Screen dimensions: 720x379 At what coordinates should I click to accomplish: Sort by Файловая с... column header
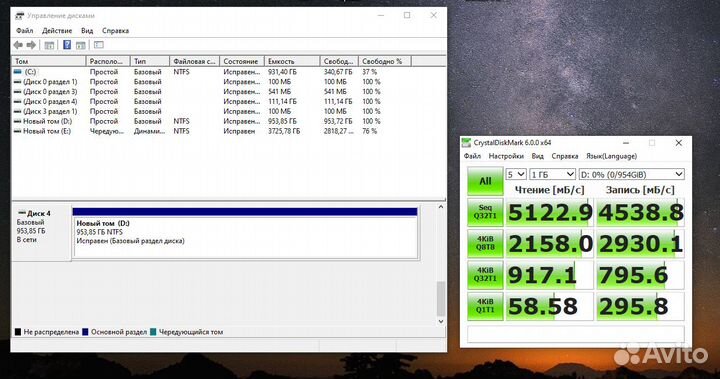point(195,61)
